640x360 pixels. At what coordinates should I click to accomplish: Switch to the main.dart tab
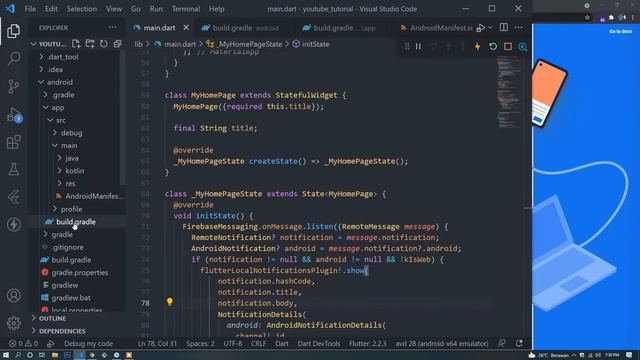point(159,28)
